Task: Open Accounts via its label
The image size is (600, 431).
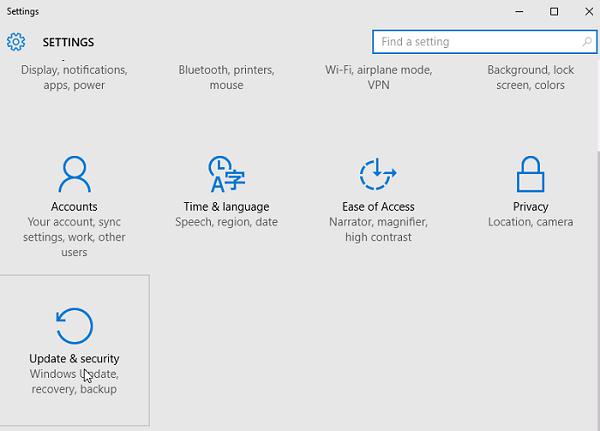Action: pos(74,207)
